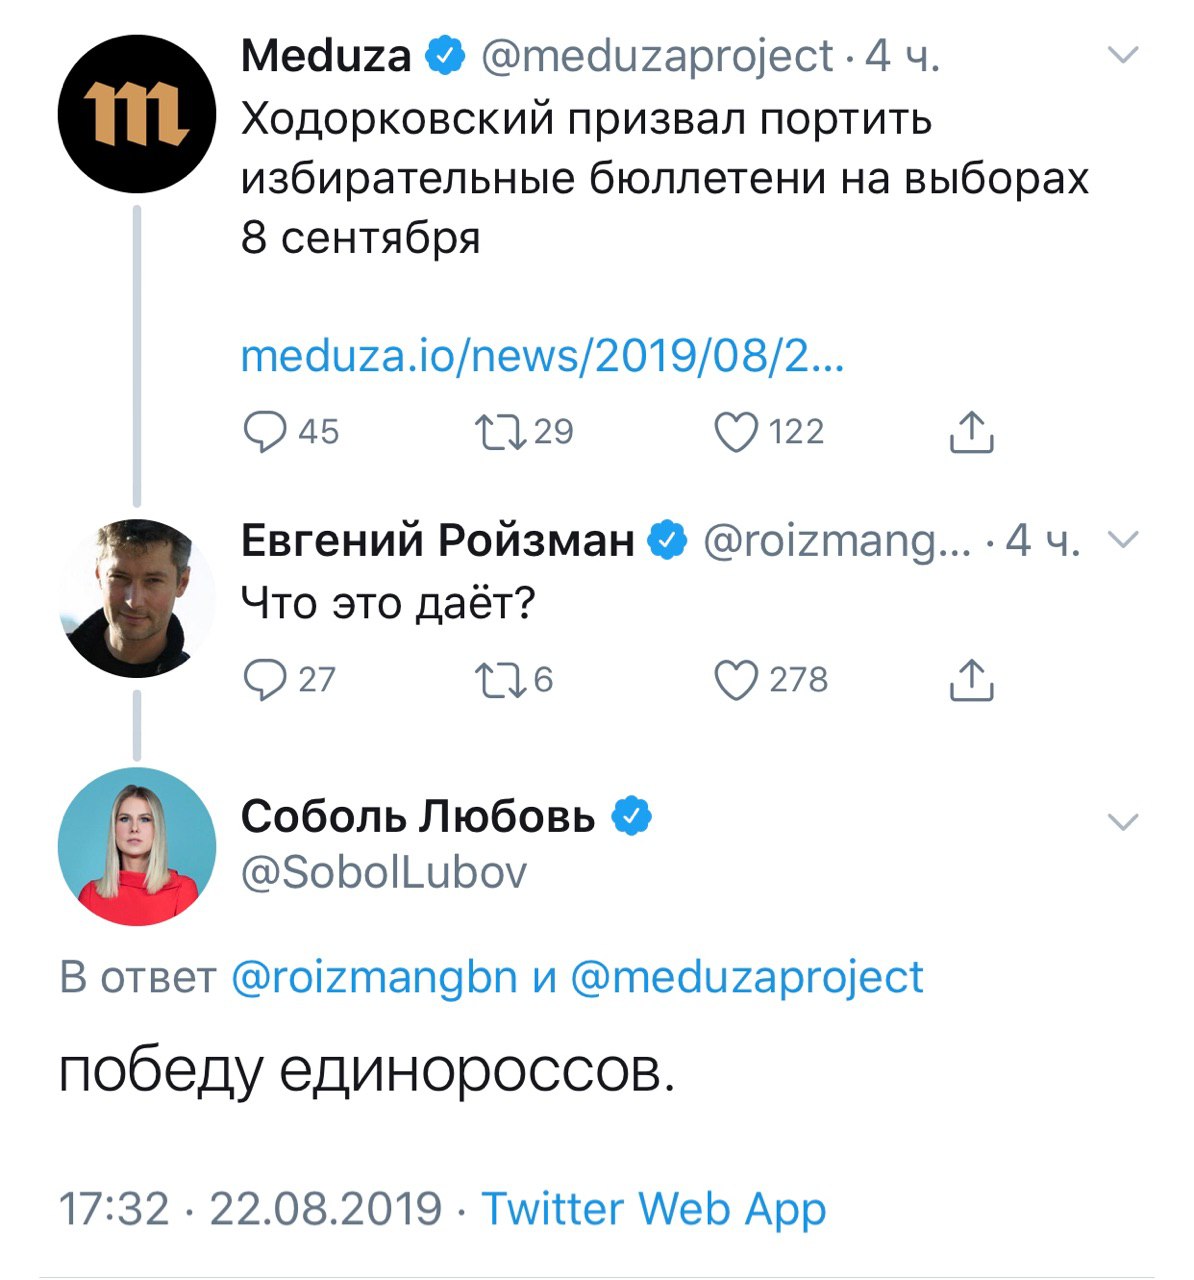Open @meduzaproject mention in reply line
The height and width of the screenshot is (1280, 1194).
click(746, 977)
